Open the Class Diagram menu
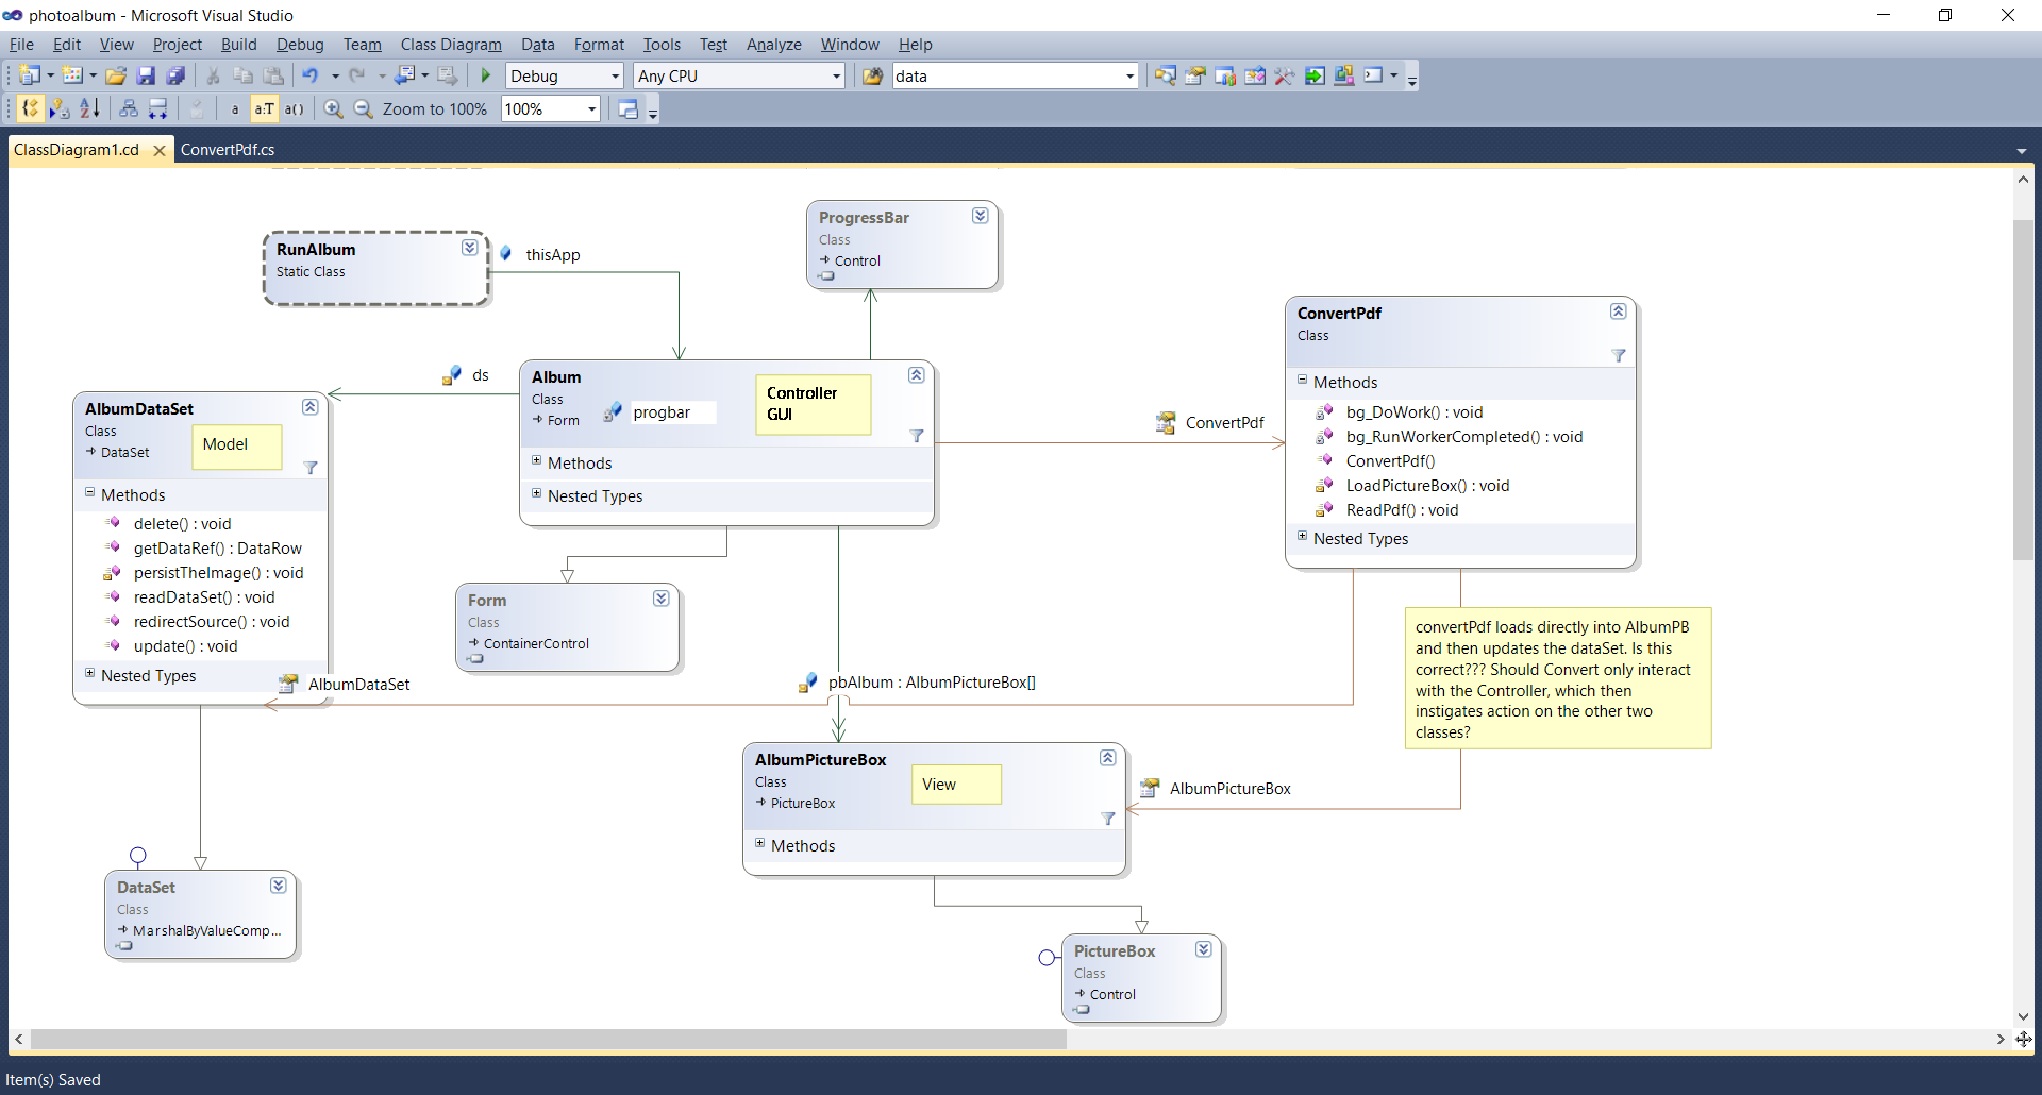The width and height of the screenshot is (2042, 1095). 451,44
